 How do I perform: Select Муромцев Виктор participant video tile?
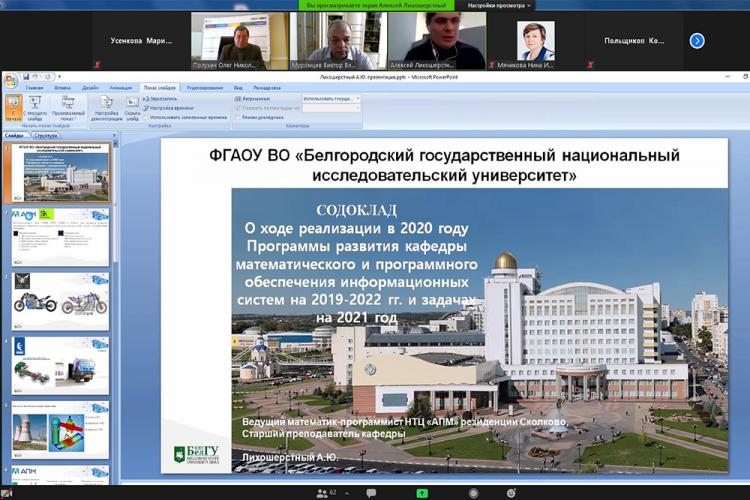339,41
